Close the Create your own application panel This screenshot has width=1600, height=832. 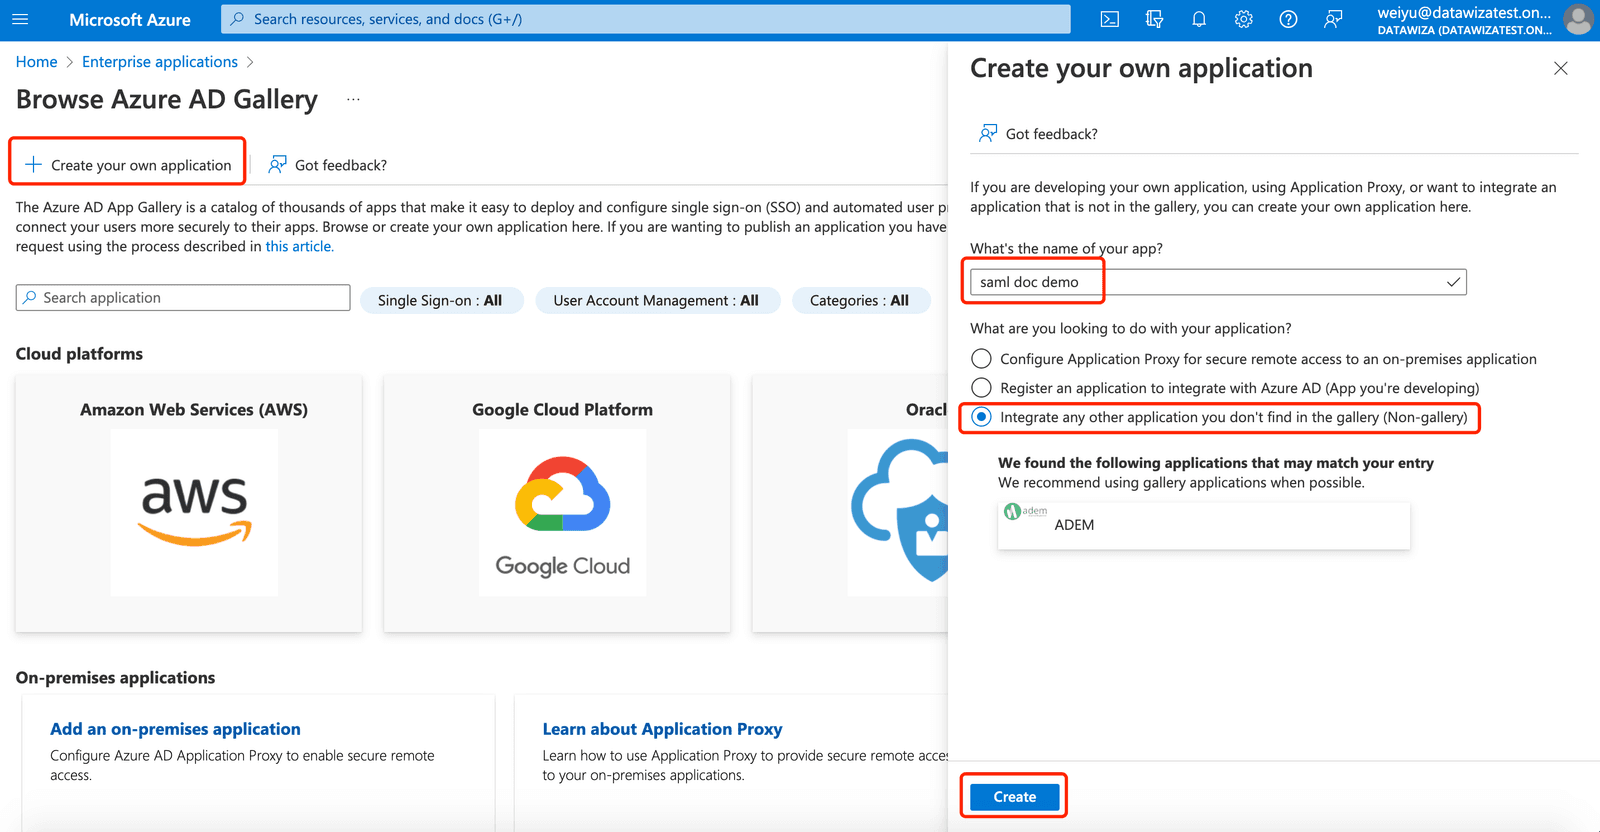(x=1560, y=68)
